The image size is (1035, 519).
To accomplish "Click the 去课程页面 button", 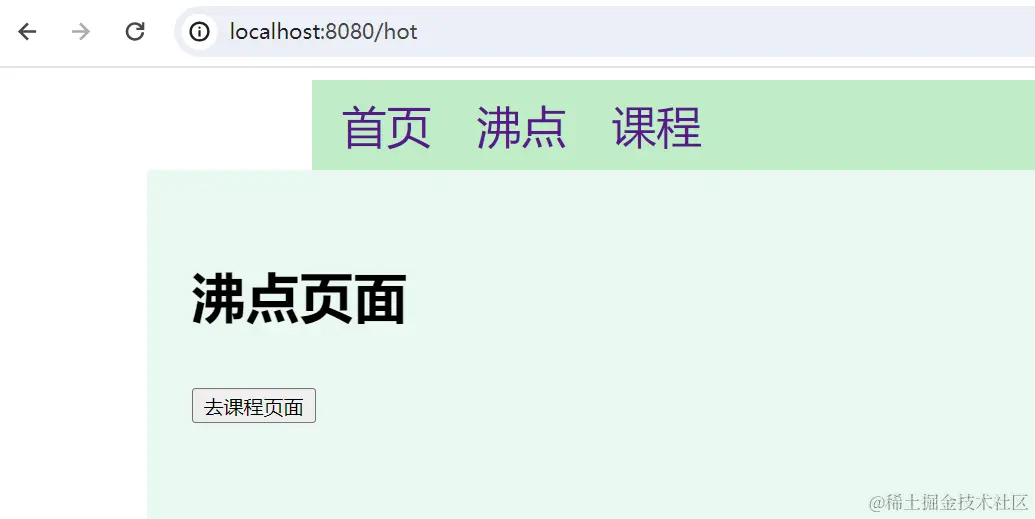I will [x=253, y=405].
